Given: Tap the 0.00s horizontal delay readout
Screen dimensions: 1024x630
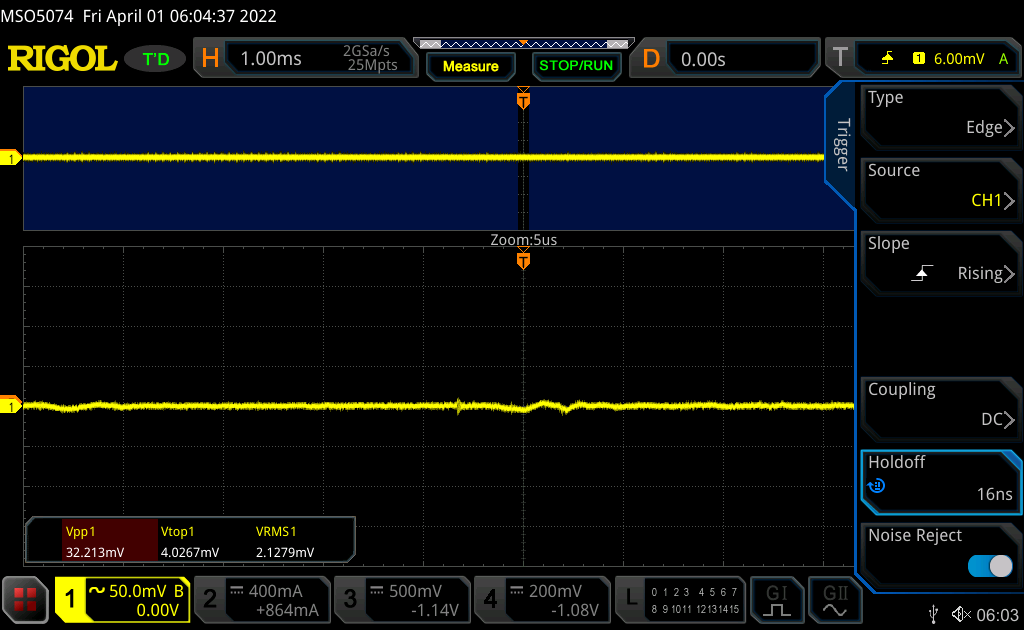Looking at the screenshot, I should (x=703, y=59).
